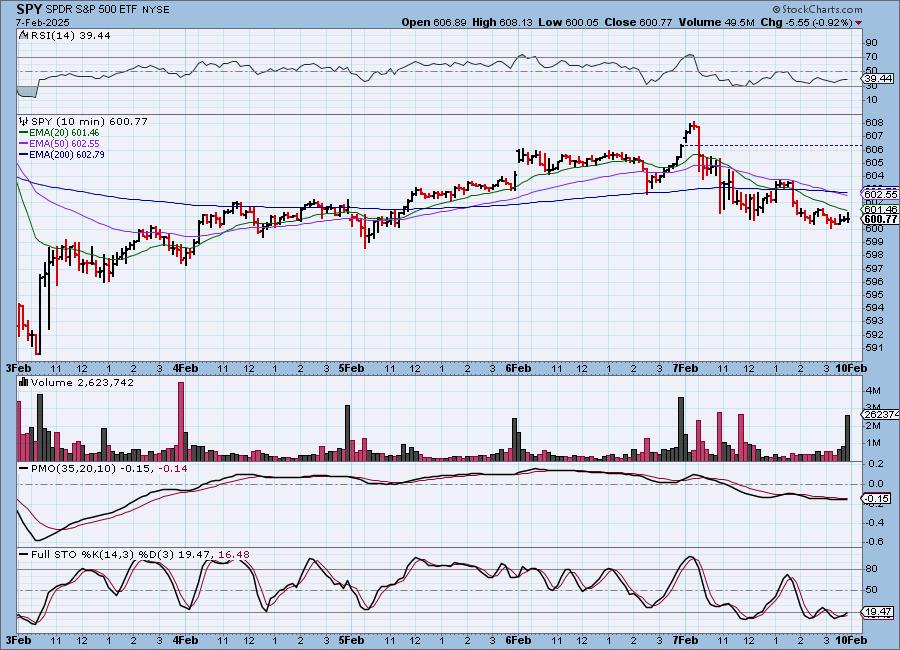Click the EMA(200) 602.79 legend text

point(67,154)
